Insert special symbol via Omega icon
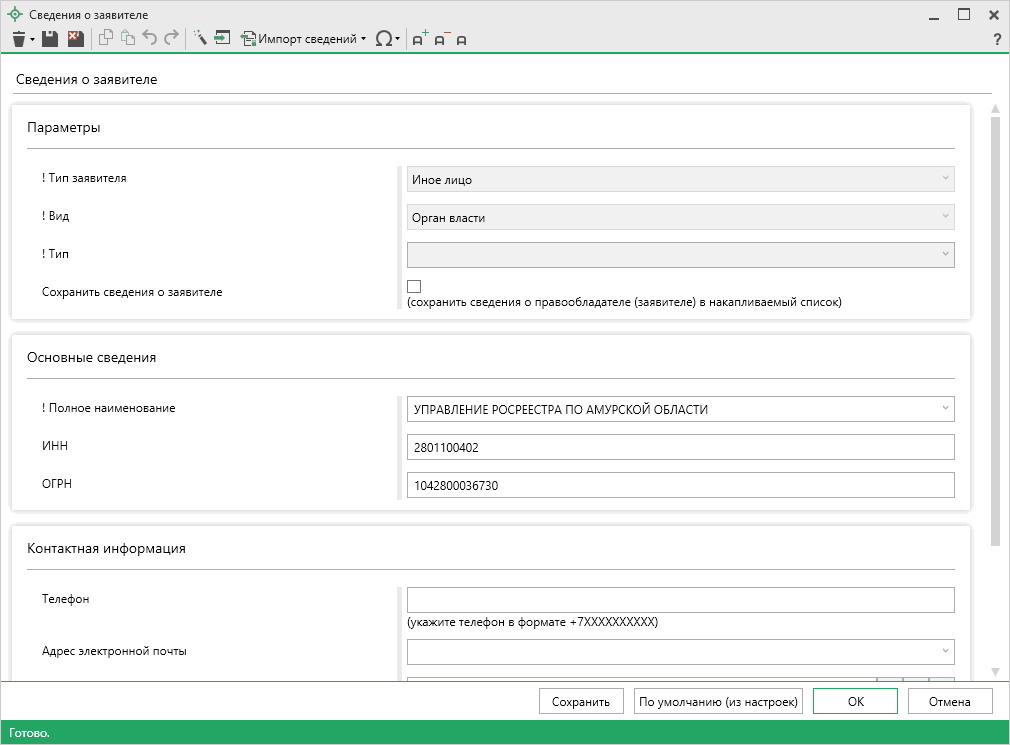The image size is (1010, 745). (x=383, y=39)
